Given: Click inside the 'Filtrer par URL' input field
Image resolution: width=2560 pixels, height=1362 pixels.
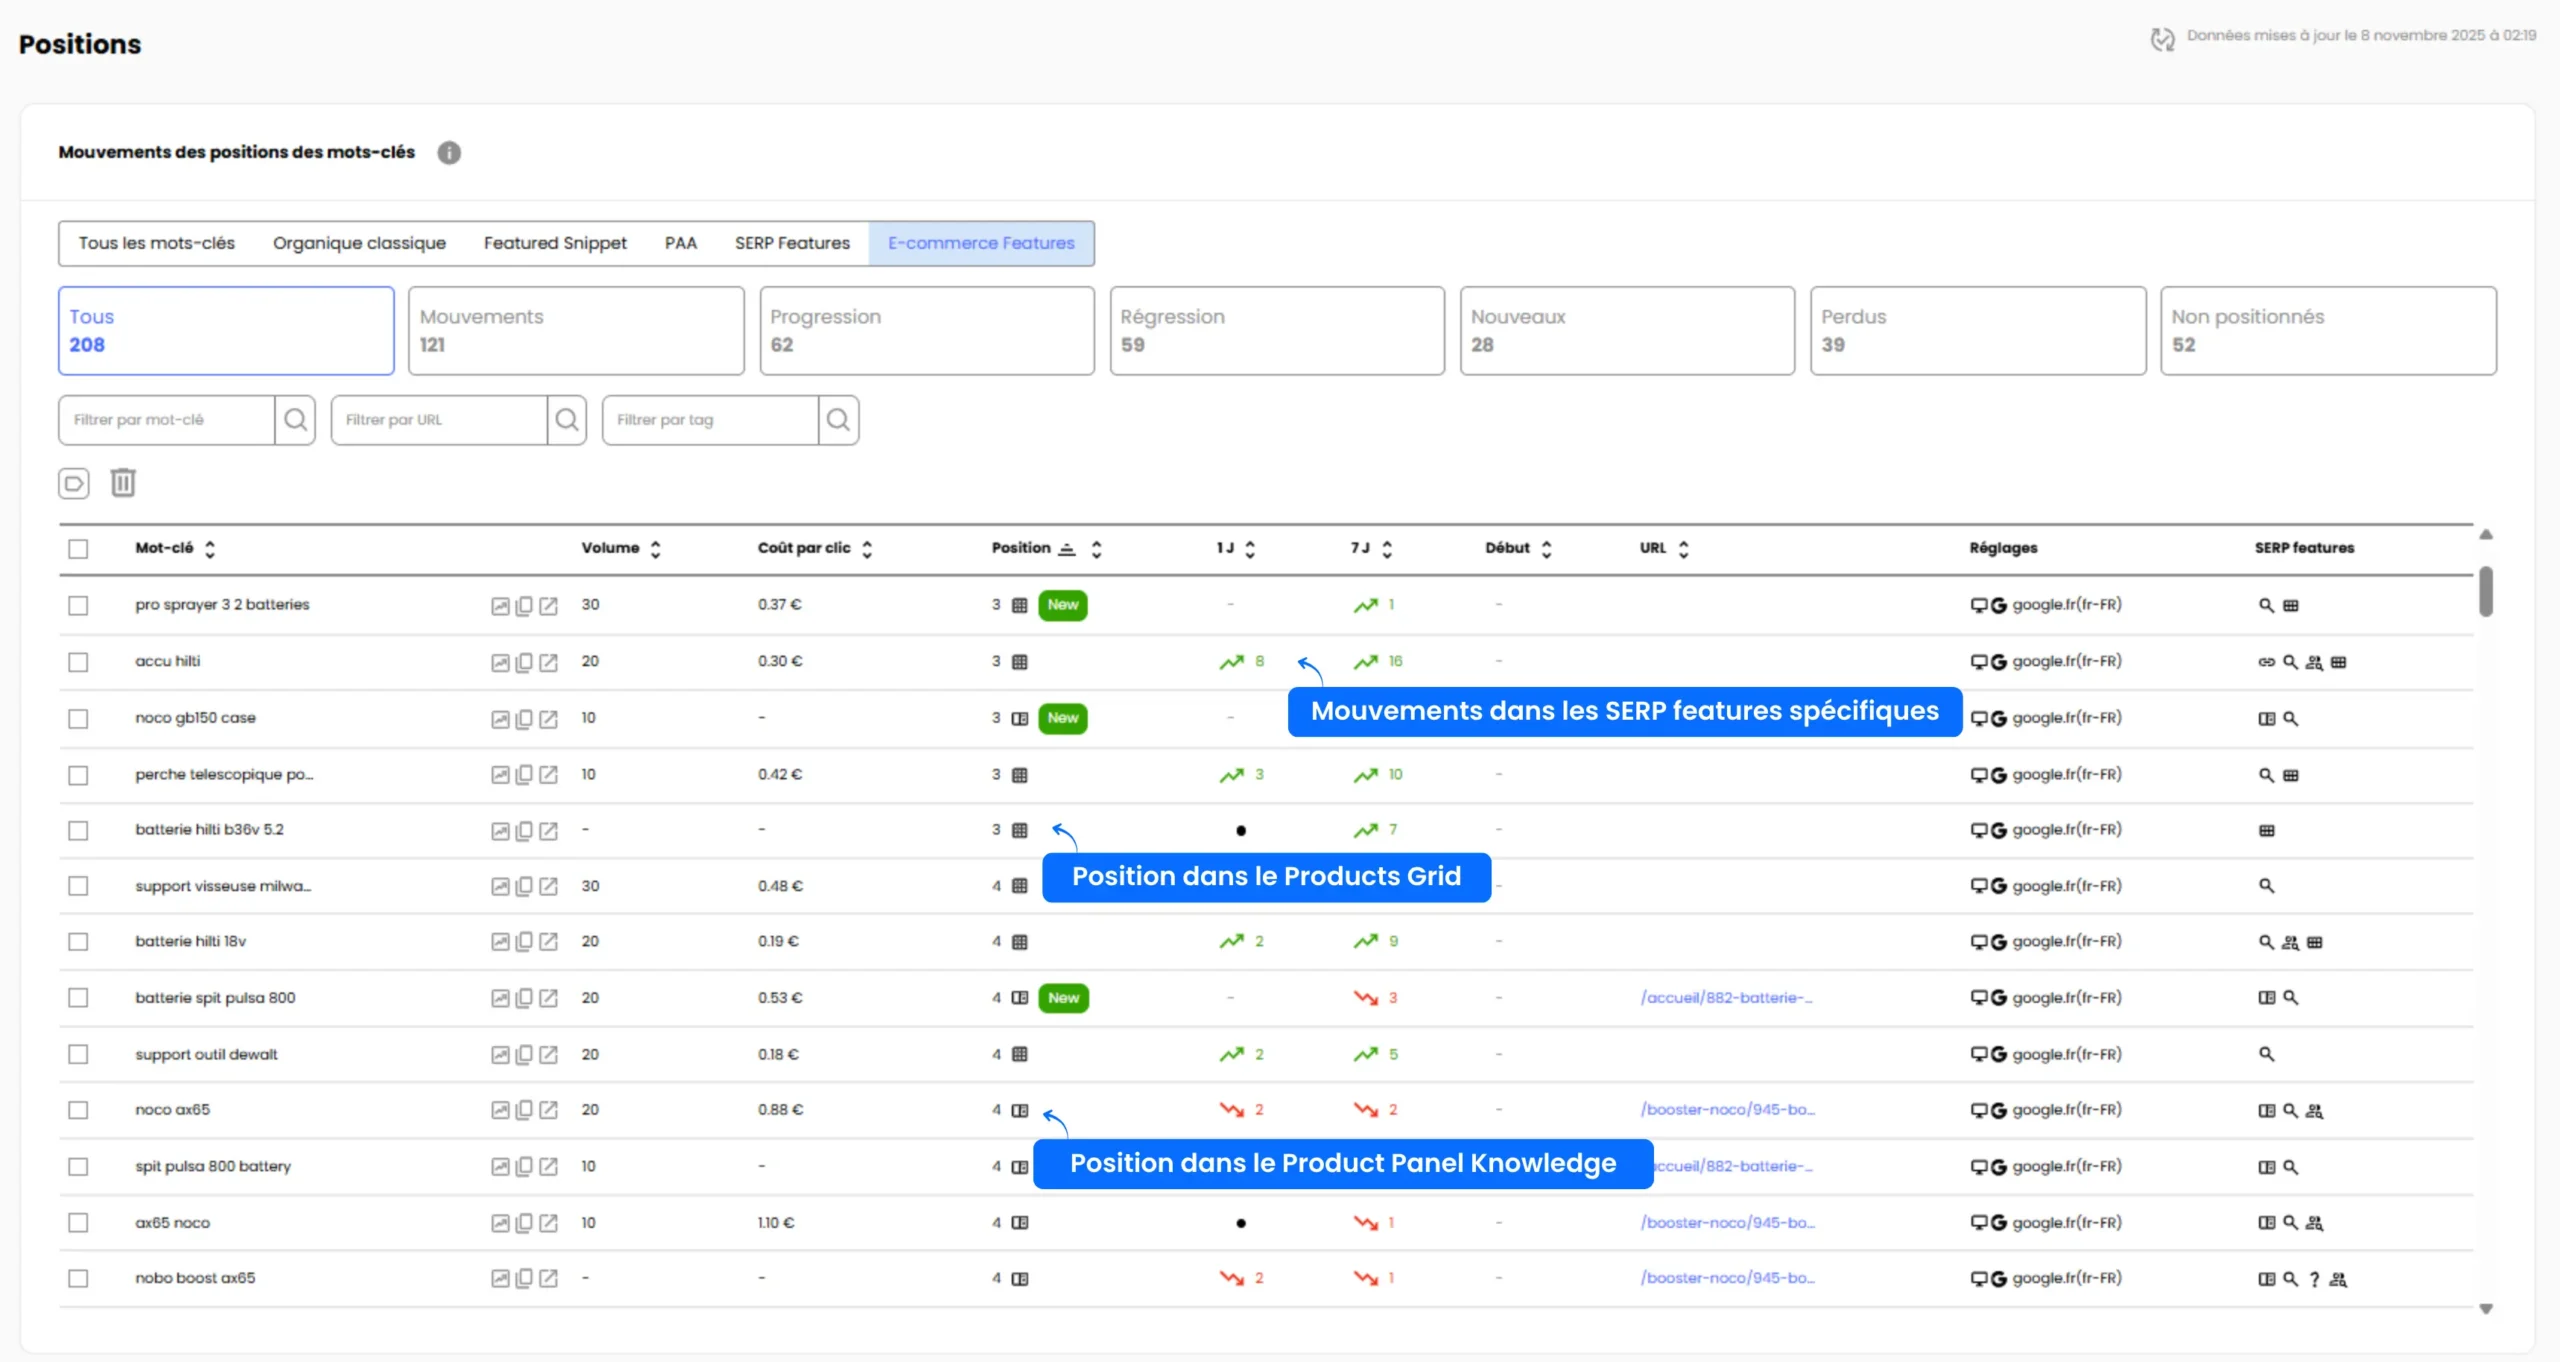Looking at the screenshot, I should pos(440,420).
